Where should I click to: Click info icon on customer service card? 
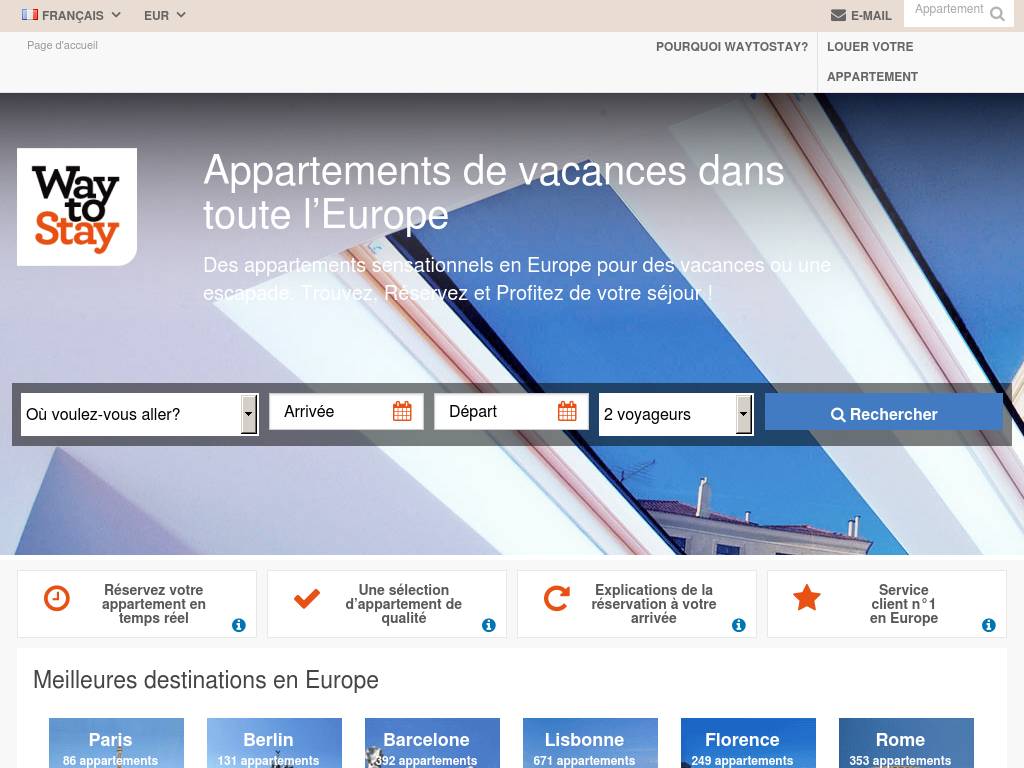pyautogui.click(x=989, y=625)
